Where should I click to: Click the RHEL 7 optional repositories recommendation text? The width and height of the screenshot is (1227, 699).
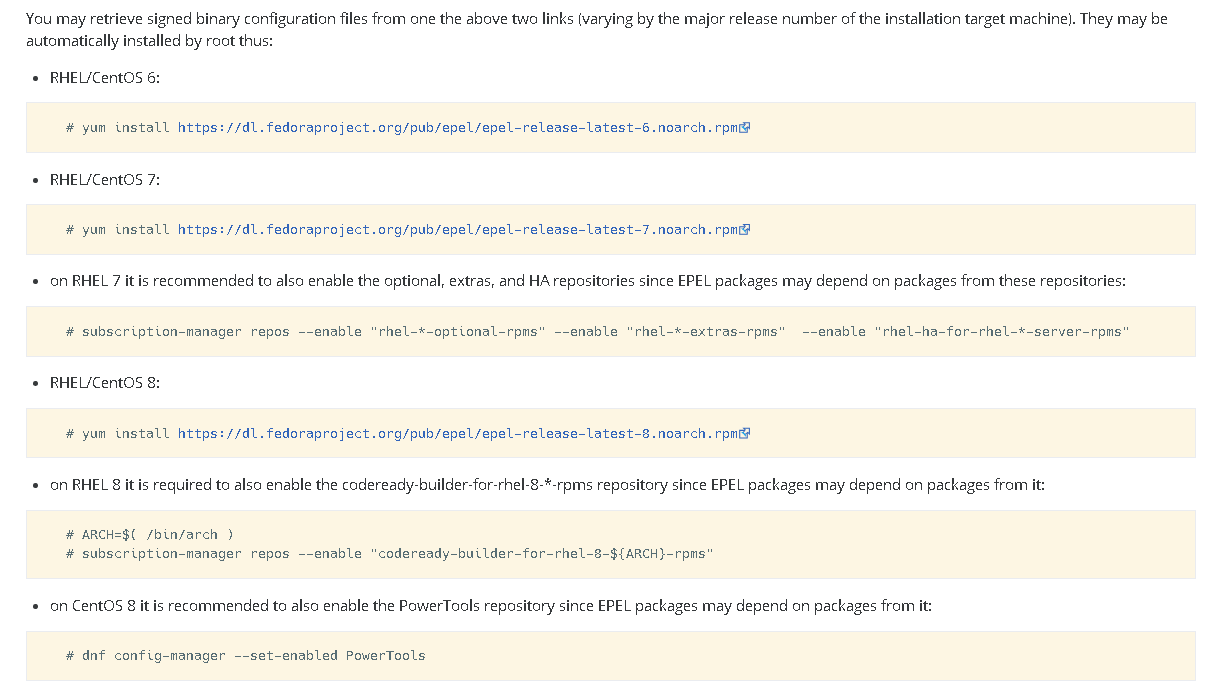(588, 281)
